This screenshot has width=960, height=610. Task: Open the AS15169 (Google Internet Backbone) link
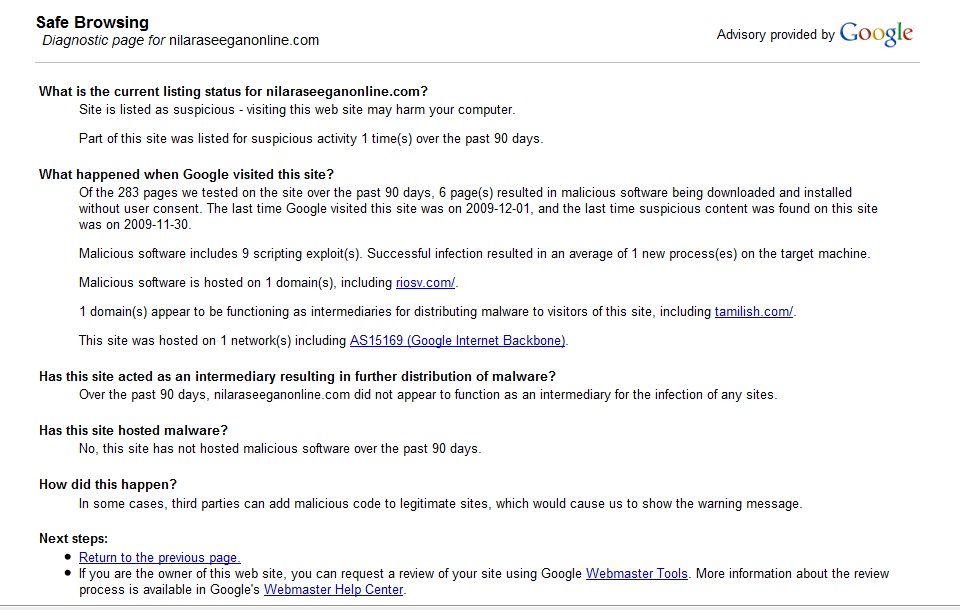[x=457, y=341]
